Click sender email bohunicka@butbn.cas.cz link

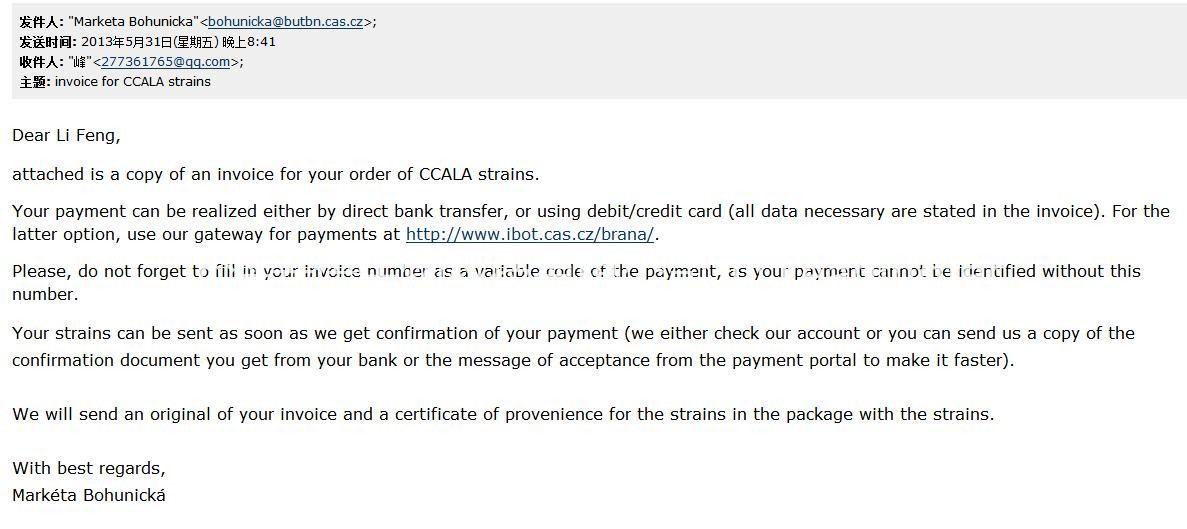pyautogui.click(x=285, y=22)
